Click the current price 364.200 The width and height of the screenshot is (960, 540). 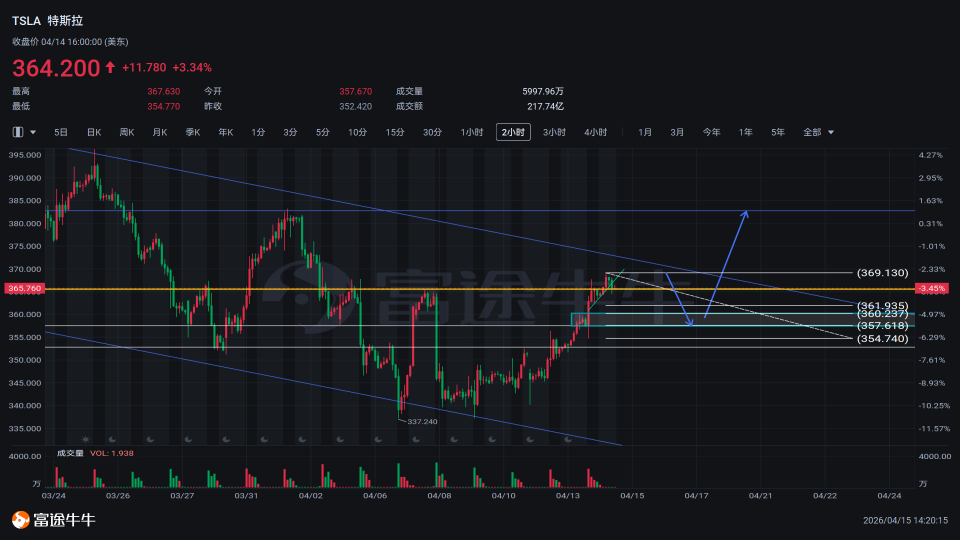tap(56, 68)
